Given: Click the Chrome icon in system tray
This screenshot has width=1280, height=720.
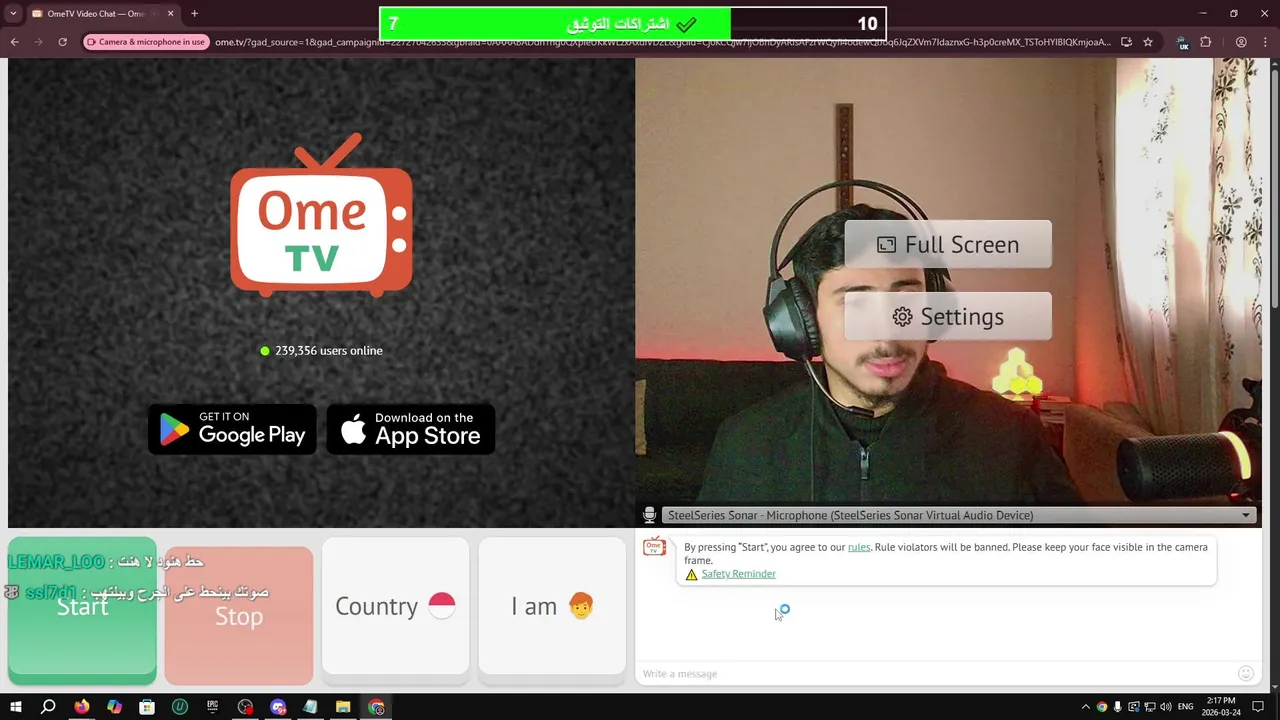Looking at the screenshot, I should (1102, 707).
